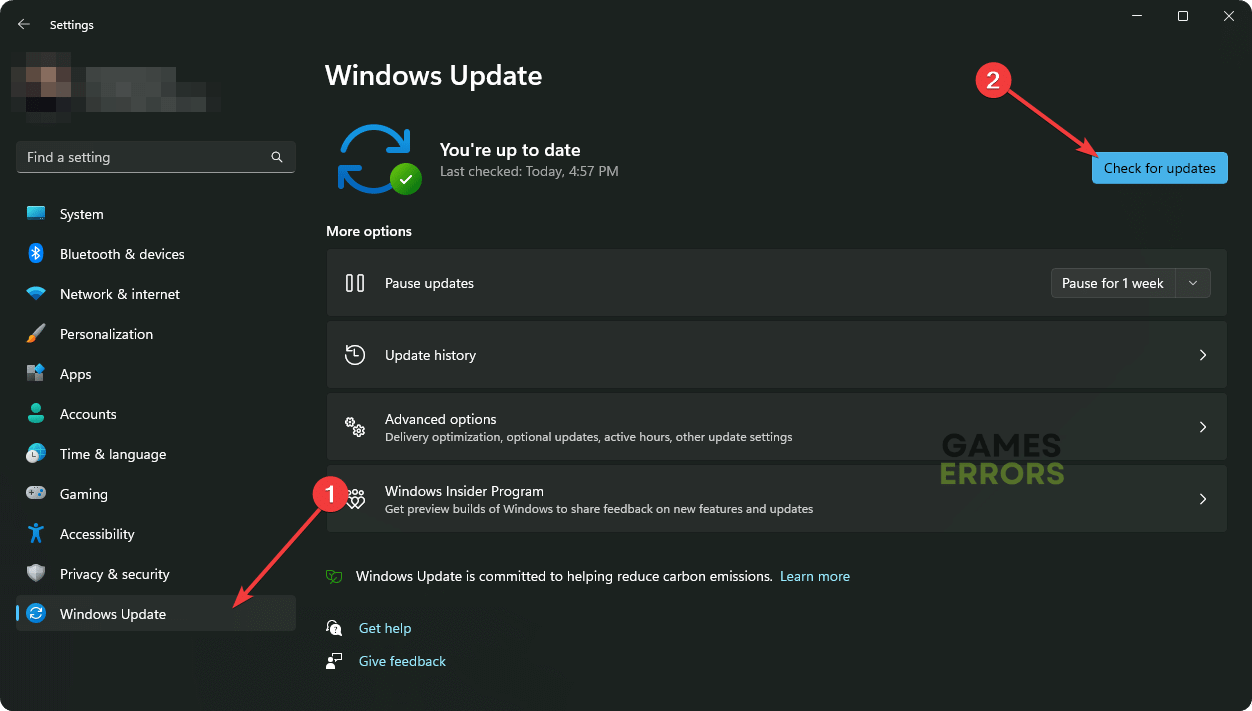This screenshot has width=1252, height=711.
Task: Click the Personalization paintbrush icon
Action: (36, 334)
